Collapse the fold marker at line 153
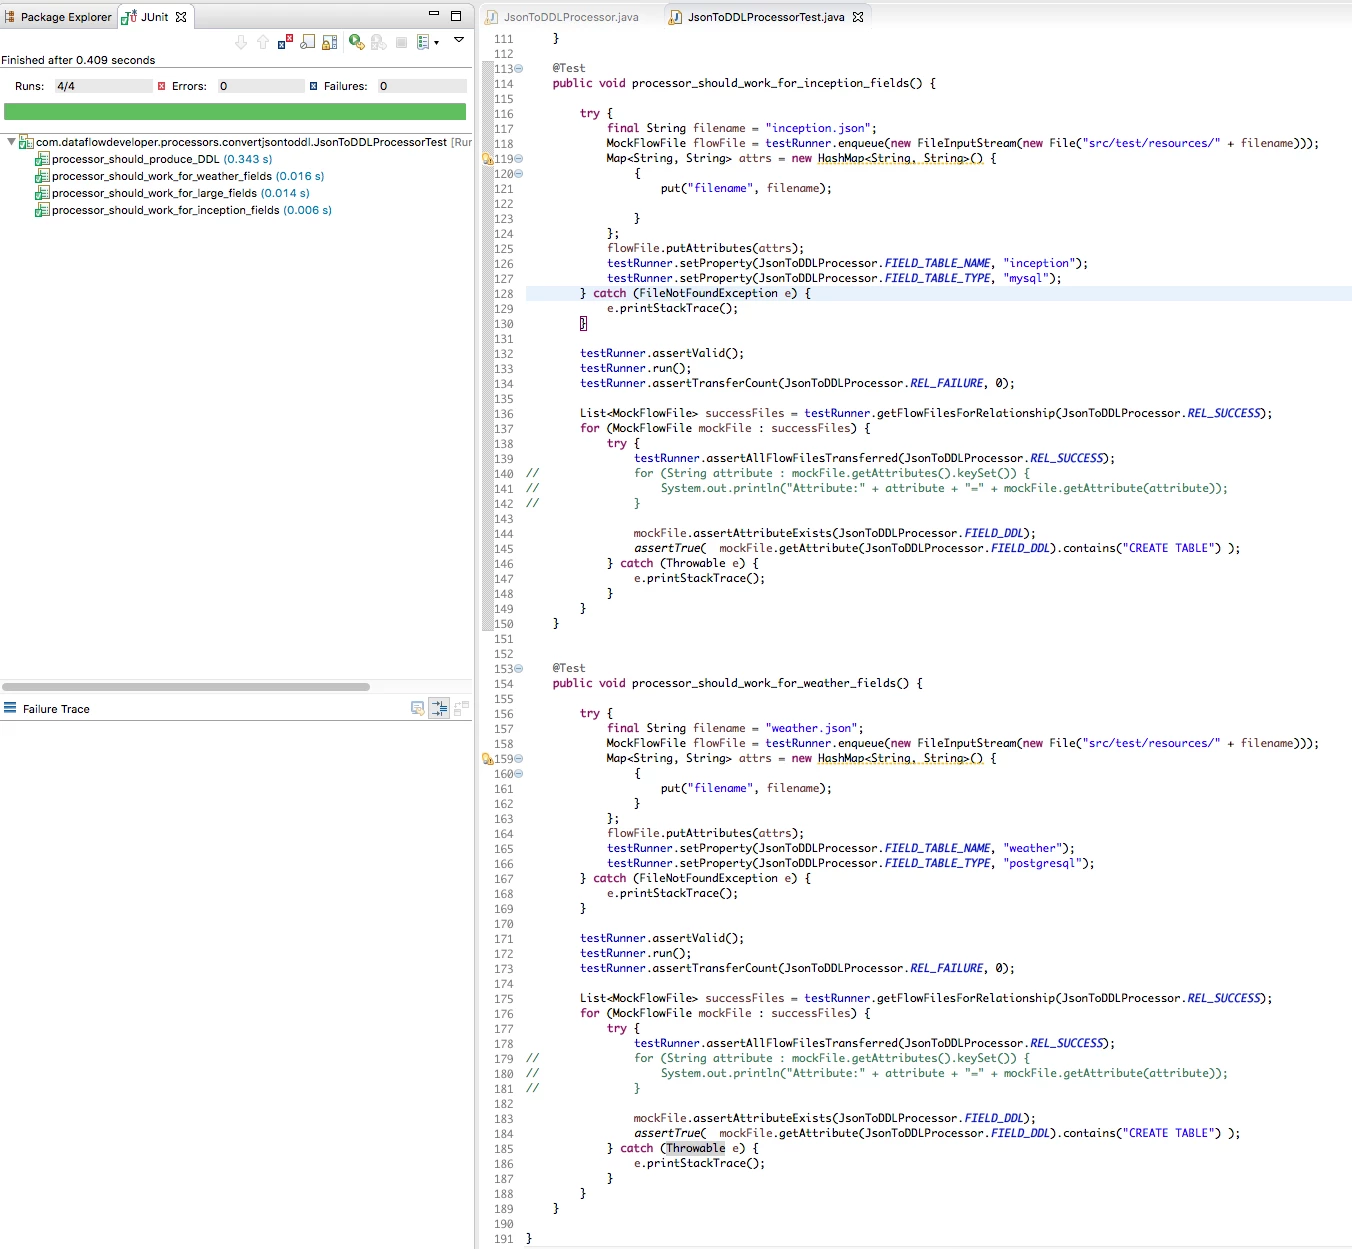This screenshot has height=1249, width=1352. (x=518, y=669)
